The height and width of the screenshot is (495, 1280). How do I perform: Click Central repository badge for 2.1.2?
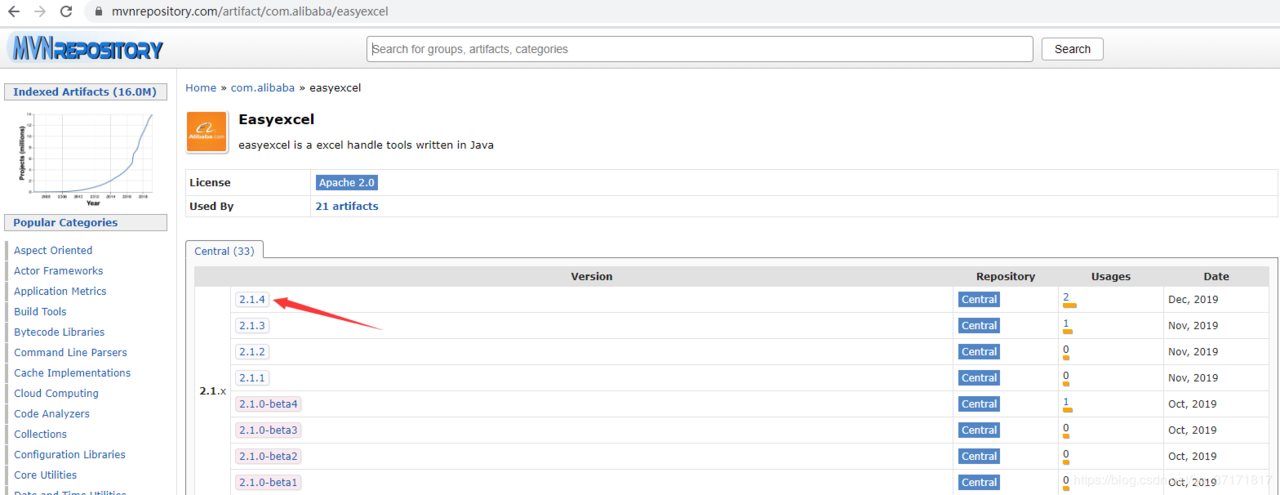tap(979, 351)
